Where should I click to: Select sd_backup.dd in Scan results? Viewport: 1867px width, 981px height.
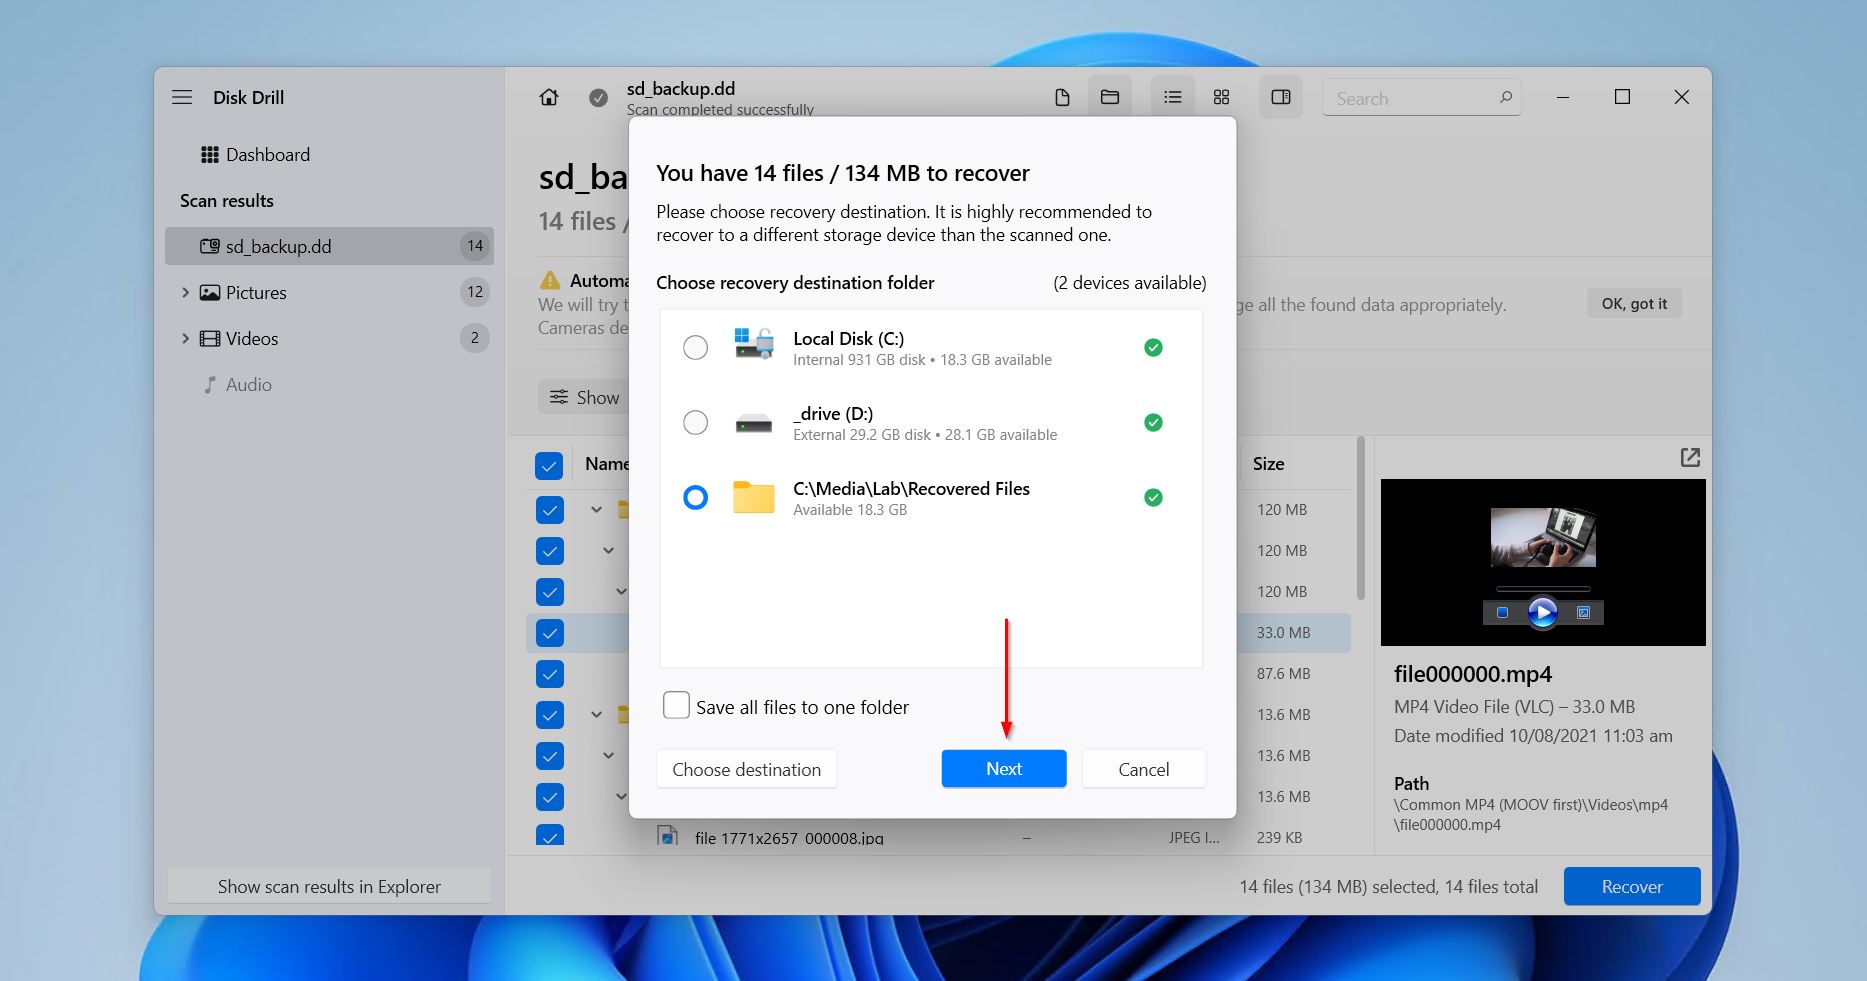289,245
